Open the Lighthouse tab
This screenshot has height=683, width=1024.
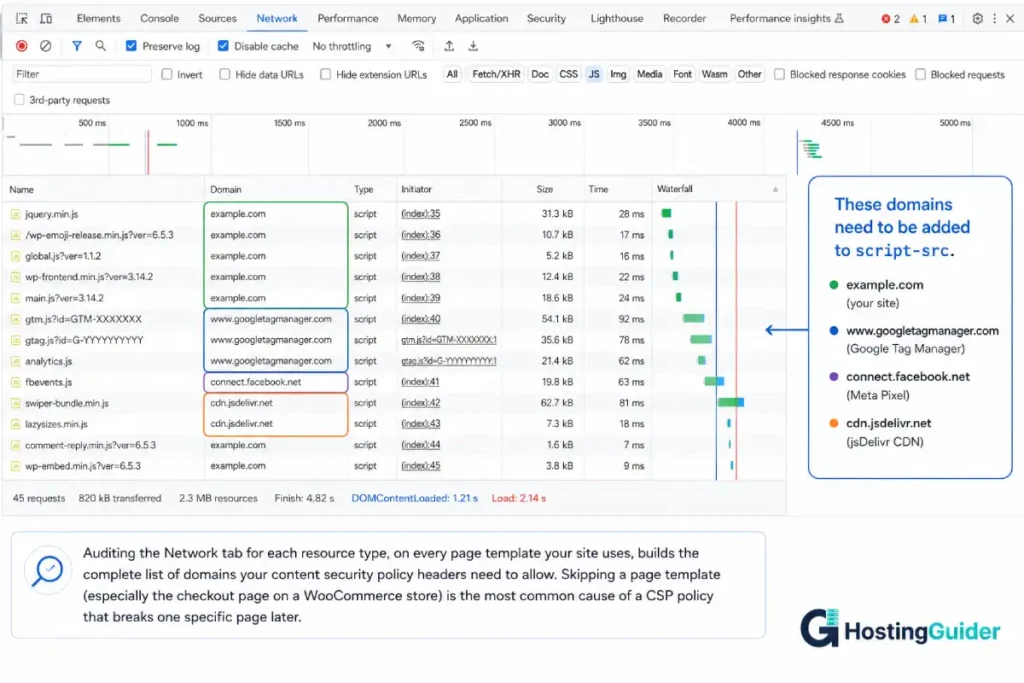pos(616,18)
